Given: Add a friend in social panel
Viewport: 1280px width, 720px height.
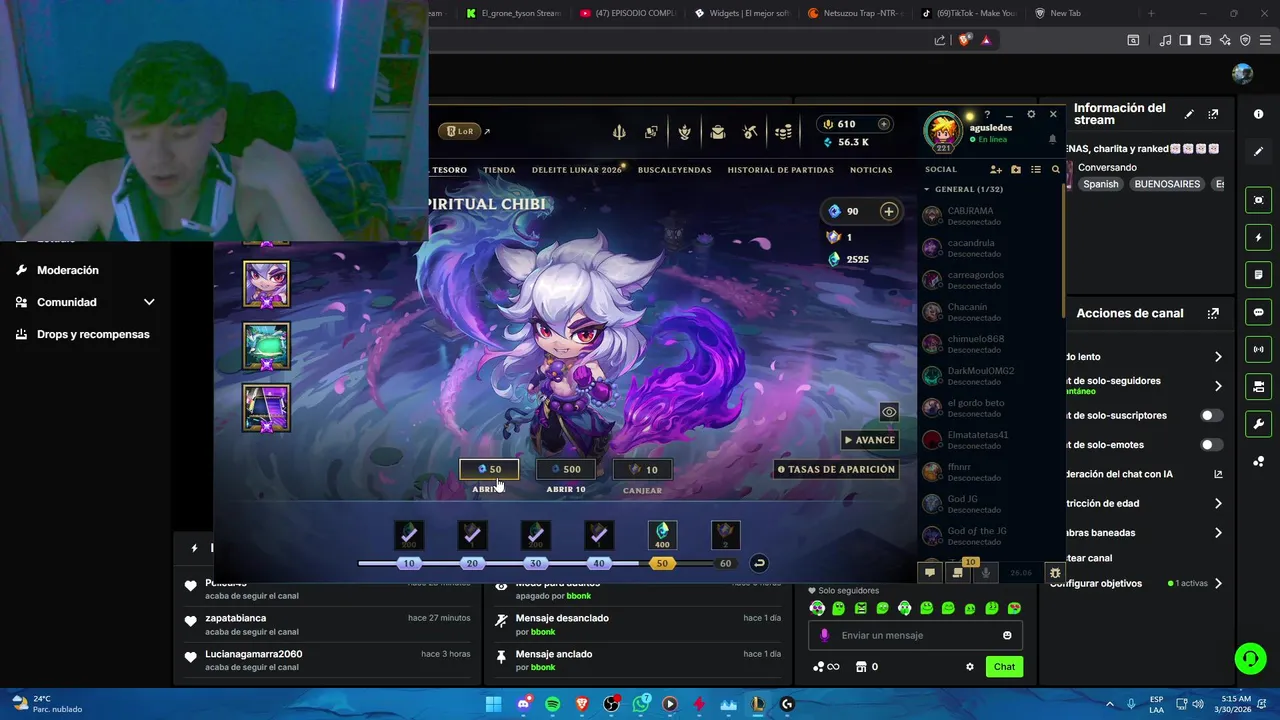Looking at the screenshot, I should [996, 170].
